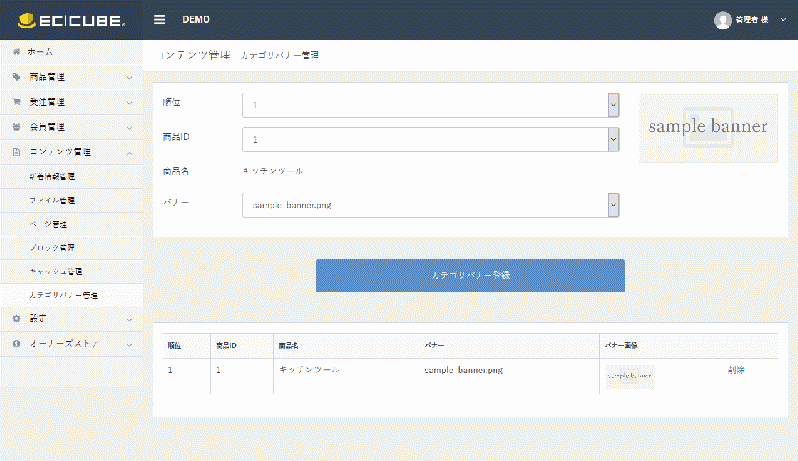
Task: Click the sample banner thumbnail in table
Action: 629,376
